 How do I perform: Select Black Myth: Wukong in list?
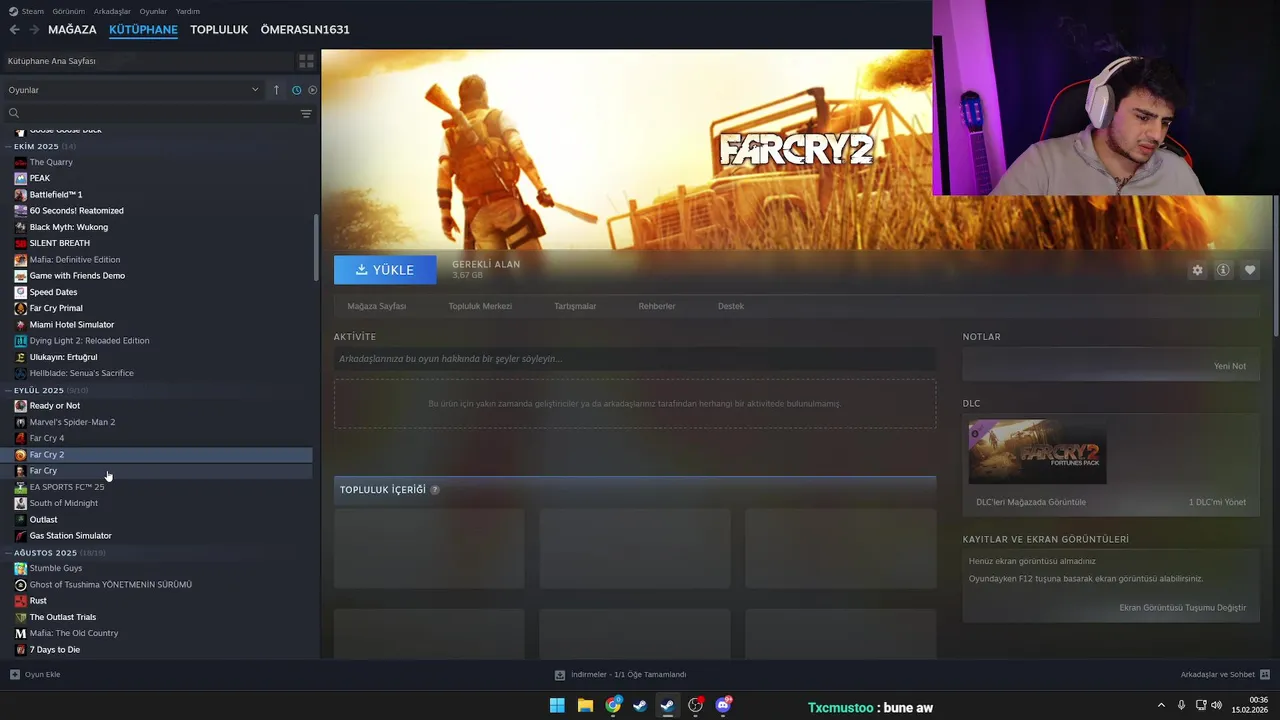point(69,227)
